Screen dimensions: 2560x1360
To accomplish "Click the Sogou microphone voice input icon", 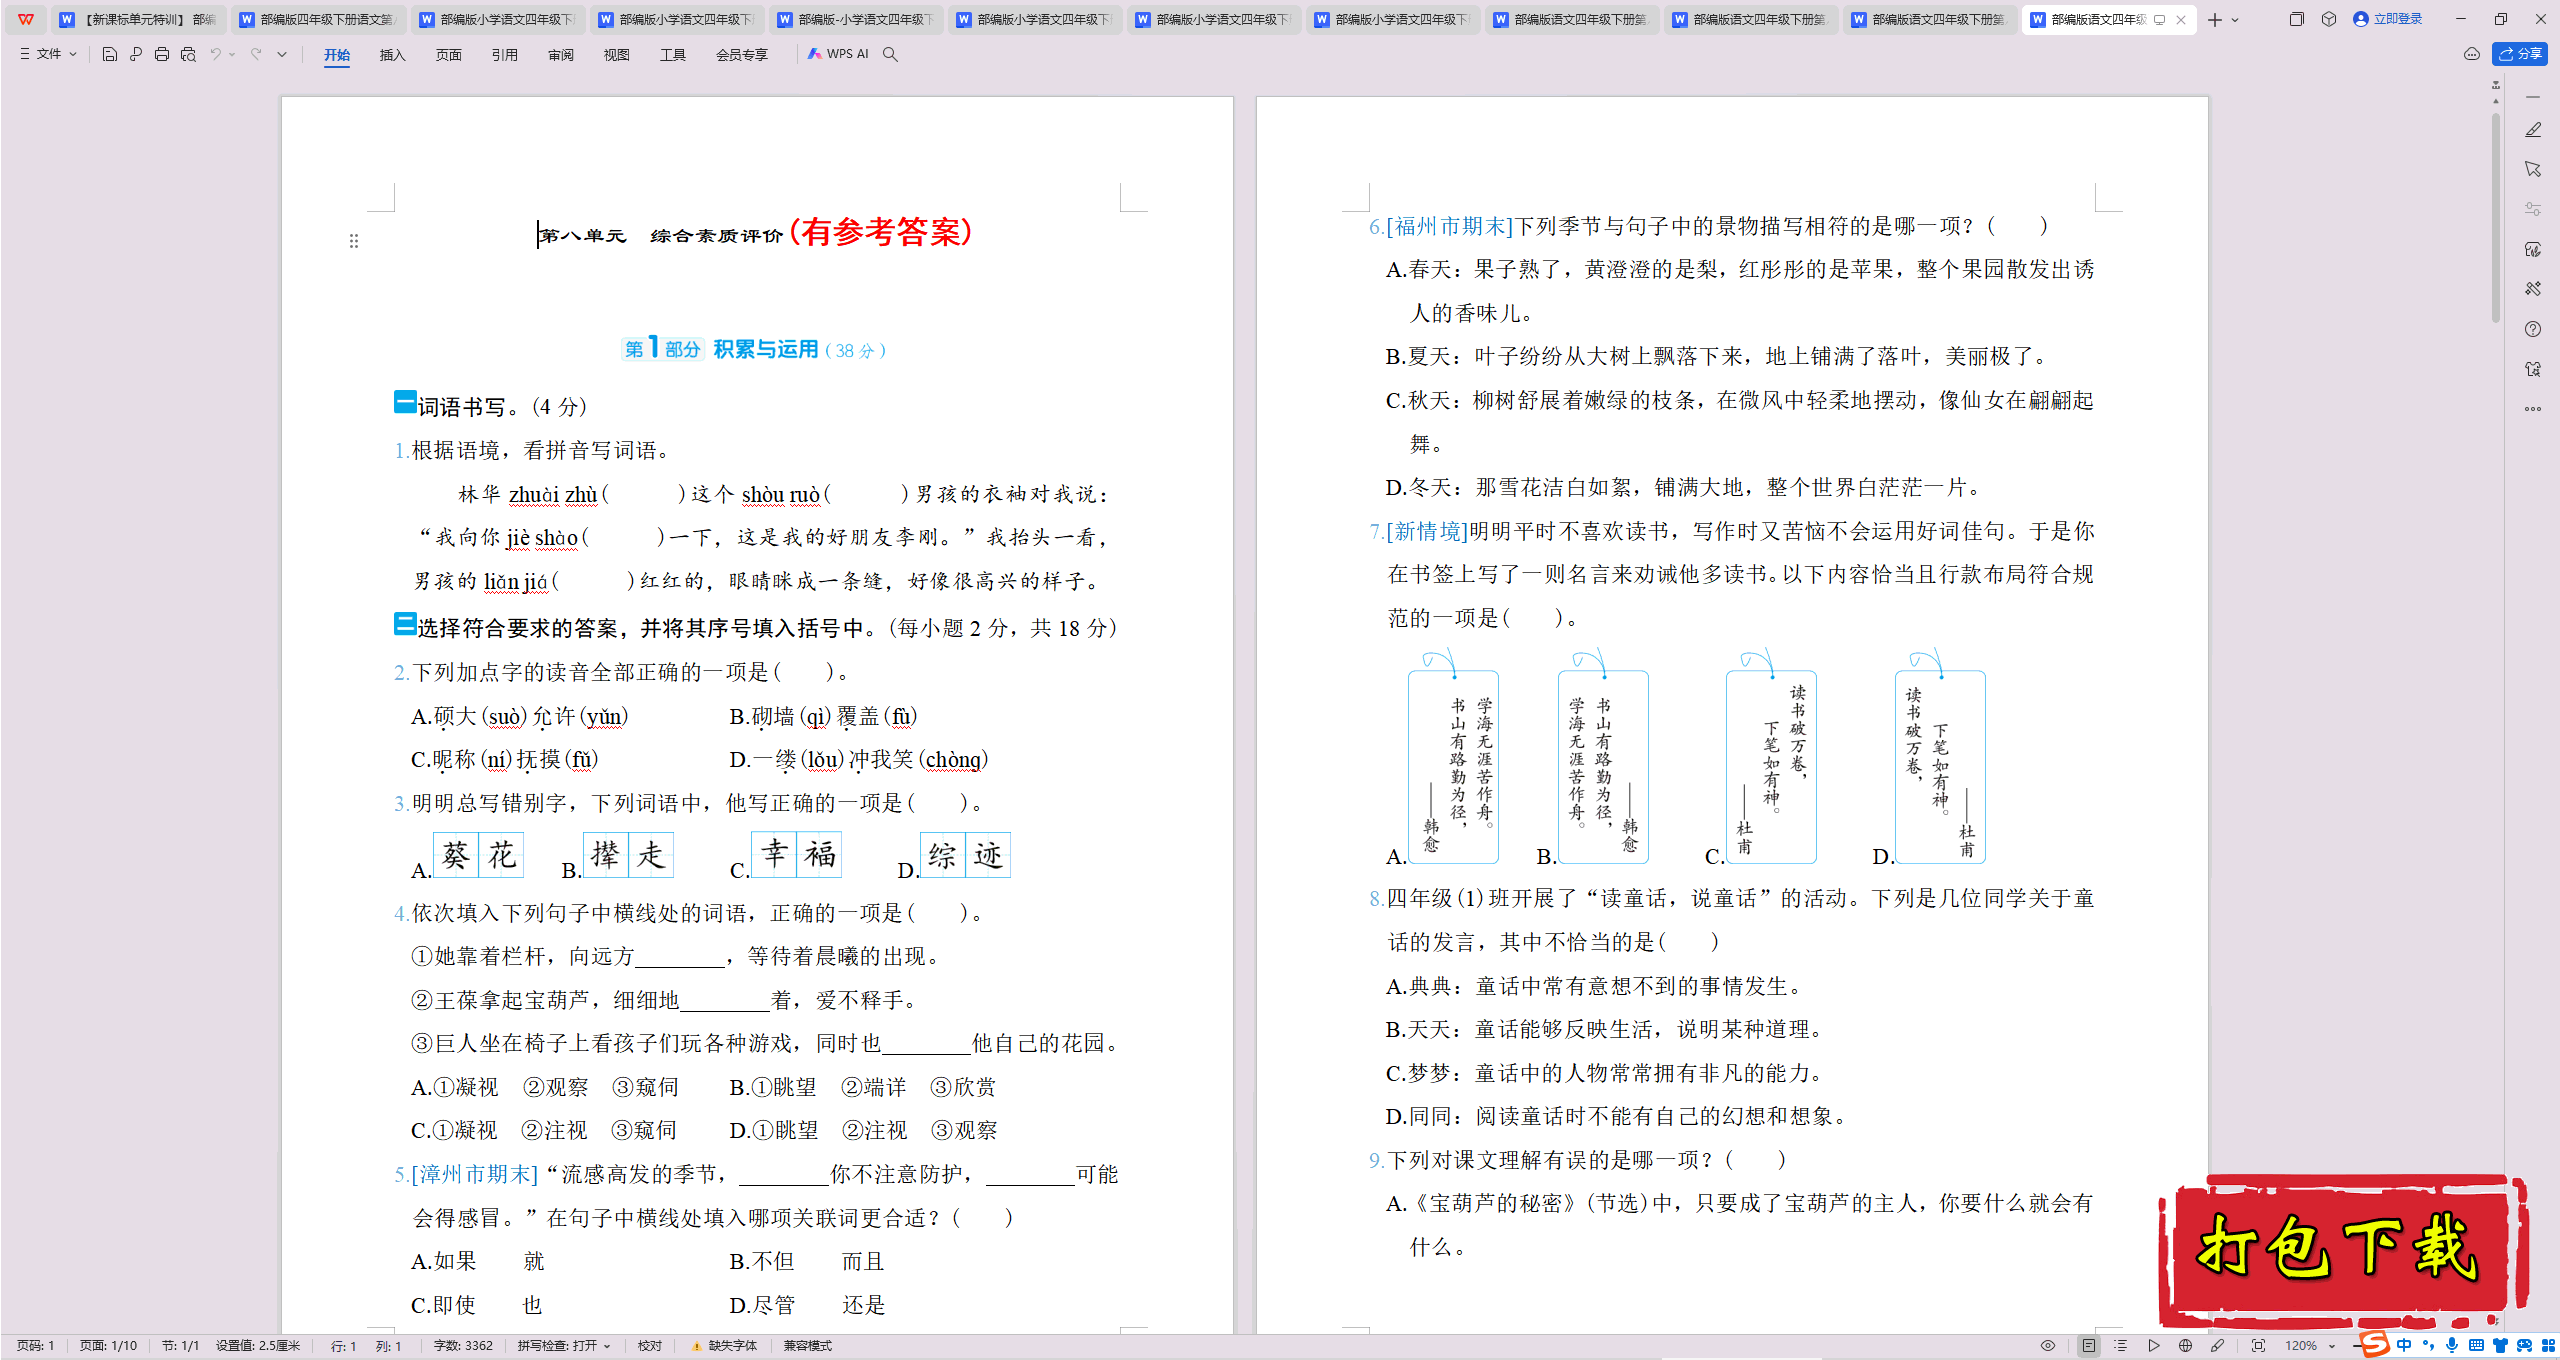I will point(2451,1346).
